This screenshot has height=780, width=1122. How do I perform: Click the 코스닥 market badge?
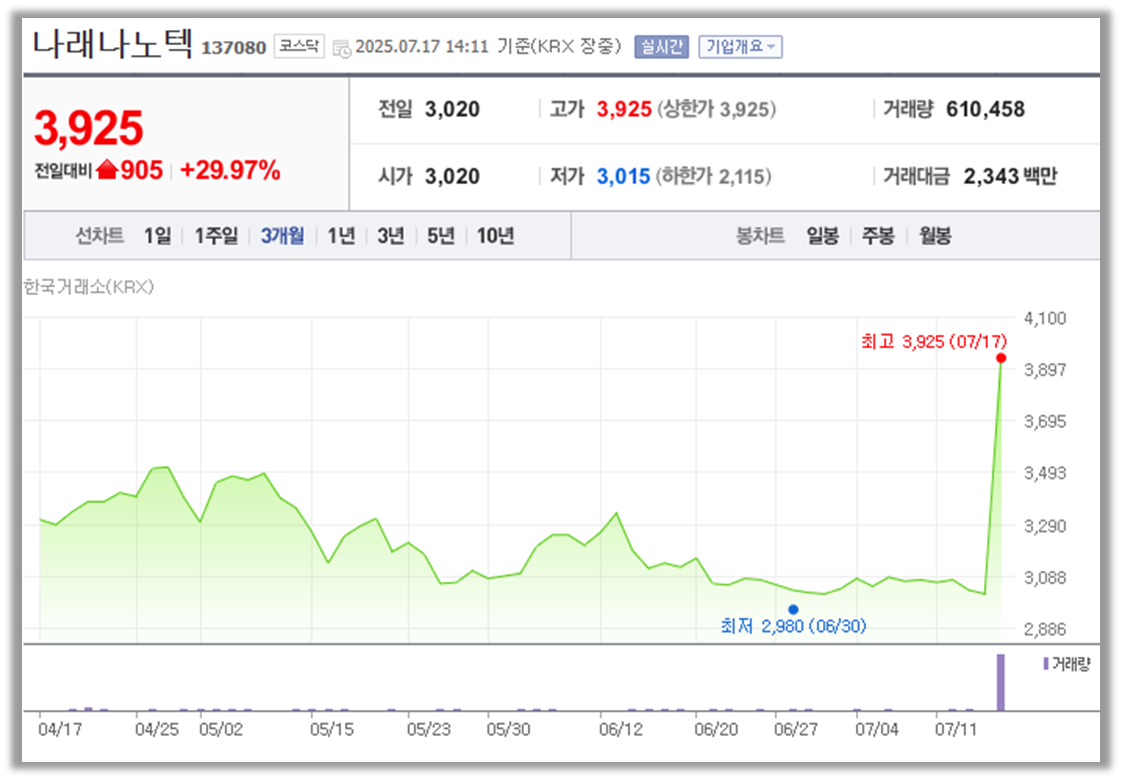click(x=299, y=47)
